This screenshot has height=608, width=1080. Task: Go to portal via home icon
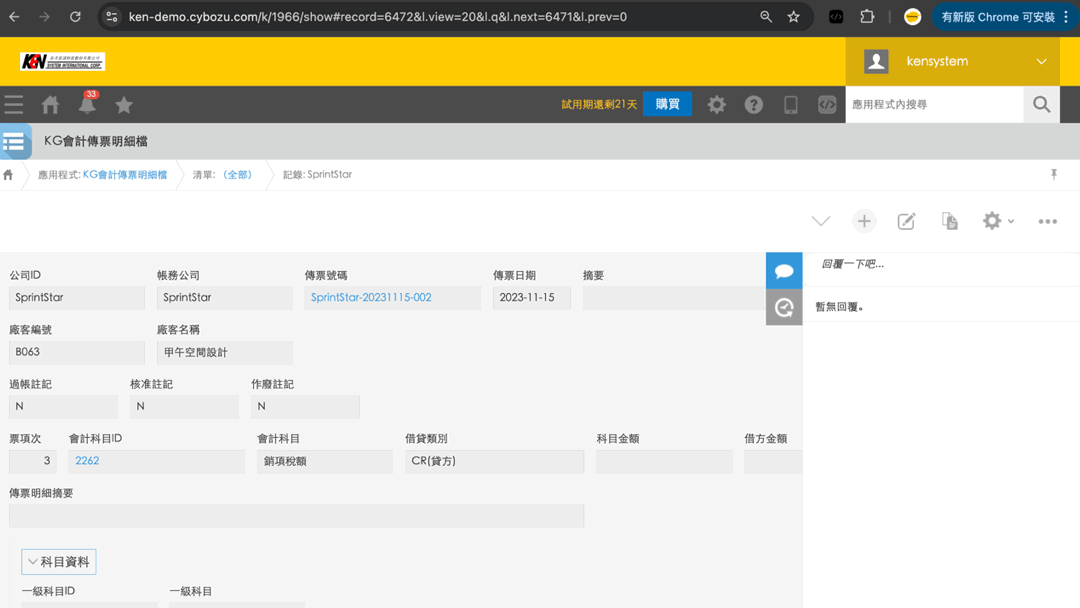50,105
